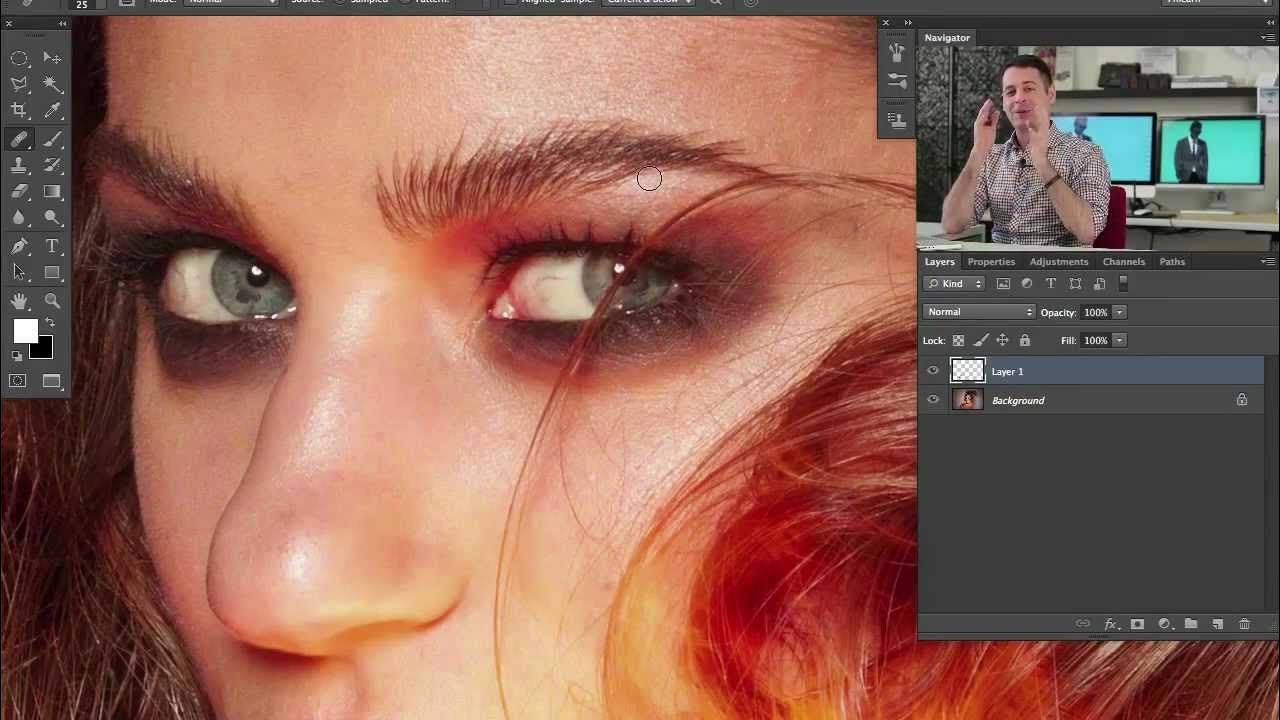Viewport: 1280px width, 720px height.
Task: Toggle Quick Mask mode
Action: 18,381
